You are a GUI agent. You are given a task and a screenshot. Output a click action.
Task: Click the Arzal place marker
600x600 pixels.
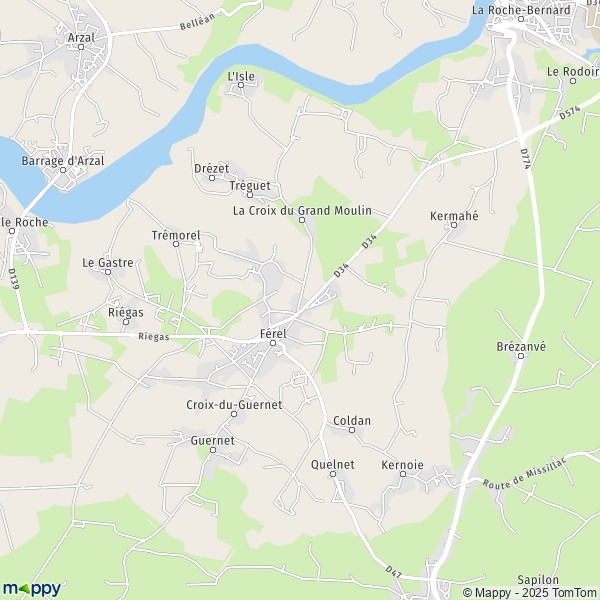(x=81, y=47)
